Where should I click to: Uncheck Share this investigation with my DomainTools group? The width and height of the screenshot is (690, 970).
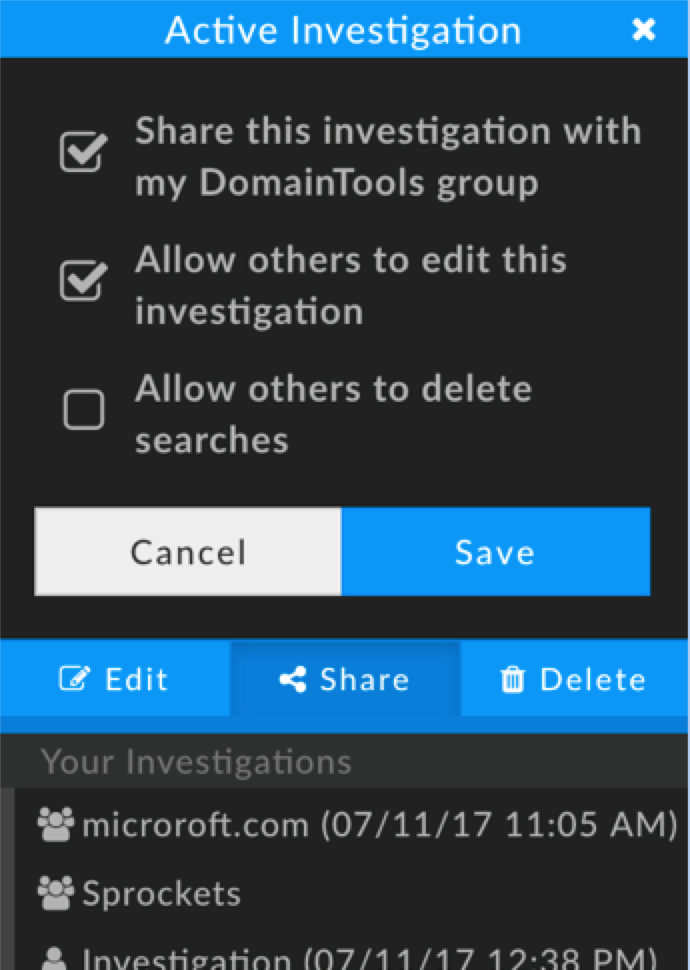[x=84, y=152]
